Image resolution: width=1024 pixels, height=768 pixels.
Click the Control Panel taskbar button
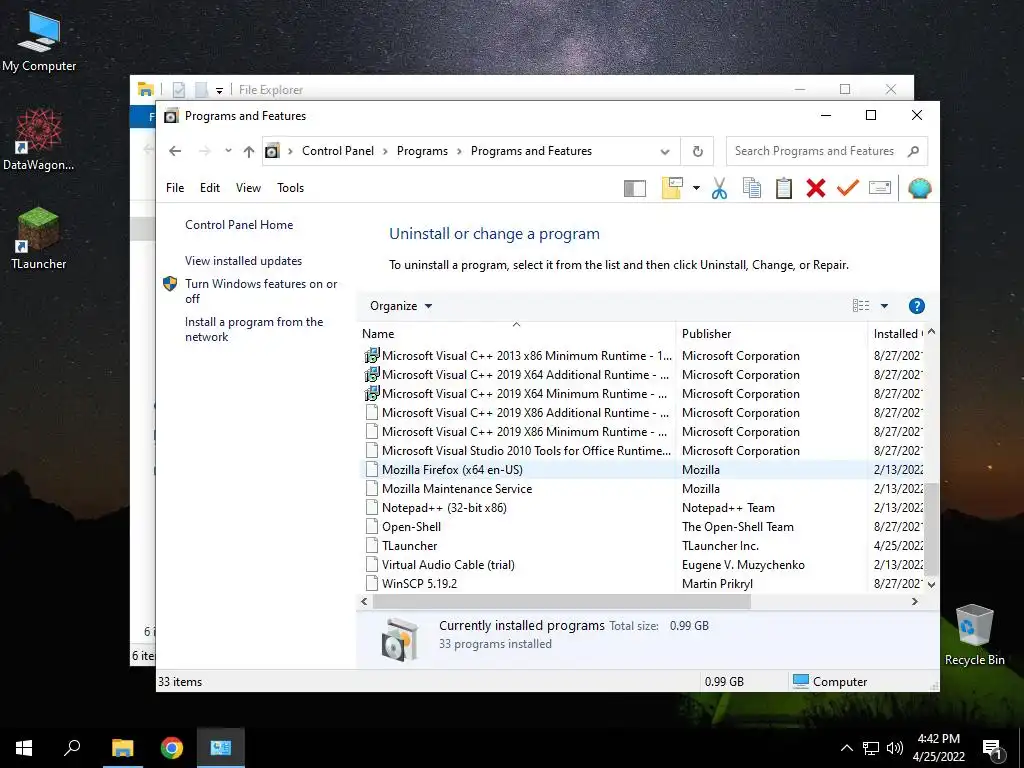(221, 748)
